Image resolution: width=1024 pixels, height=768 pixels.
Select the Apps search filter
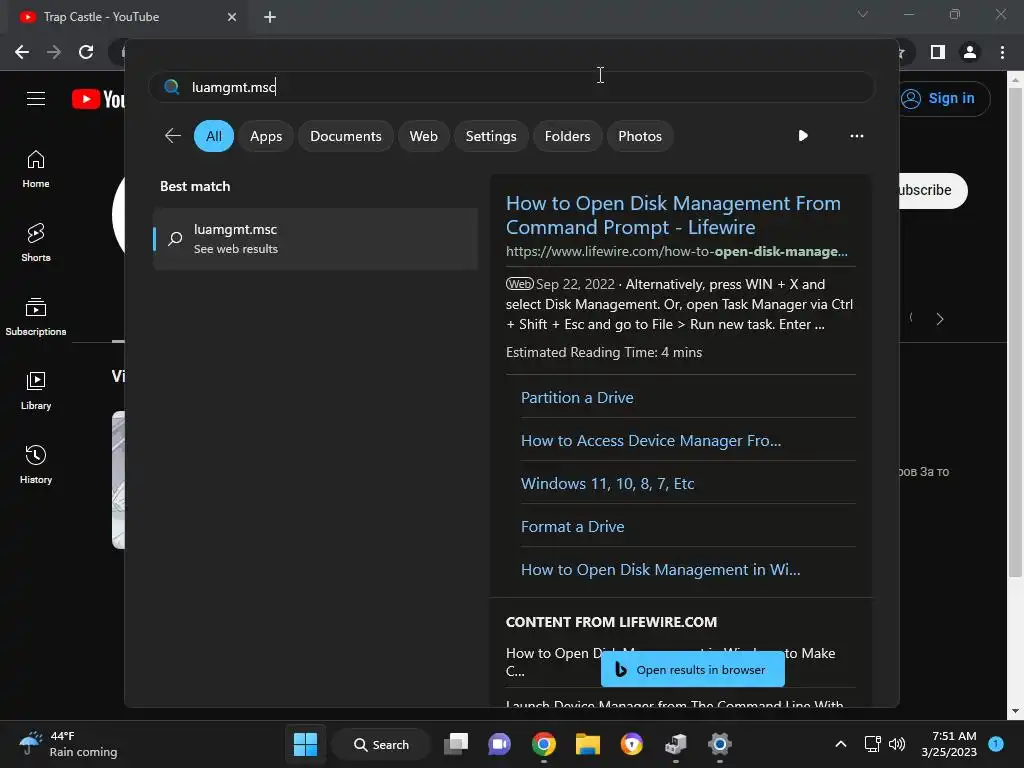click(x=266, y=136)
